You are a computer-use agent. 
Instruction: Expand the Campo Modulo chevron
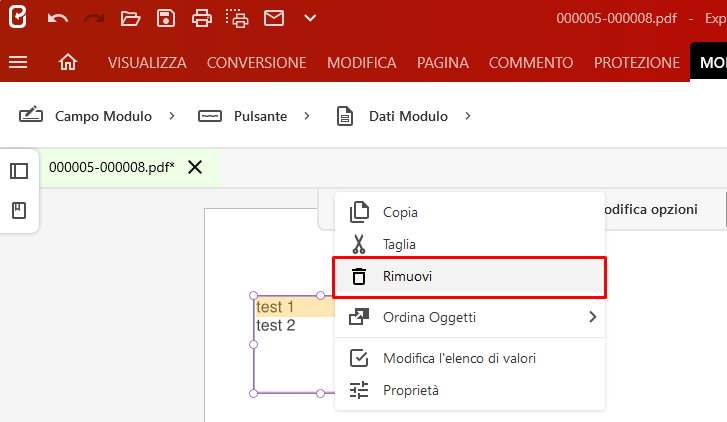172,116
